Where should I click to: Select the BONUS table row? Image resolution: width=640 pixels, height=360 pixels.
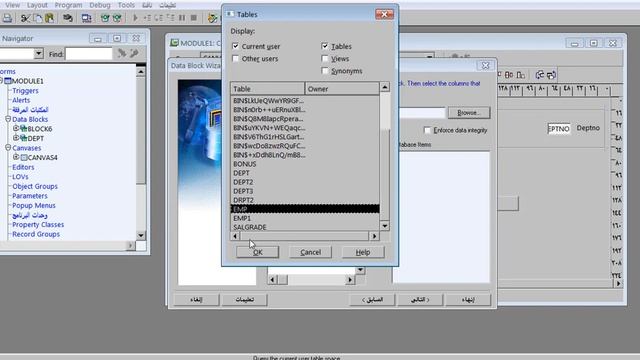(x=305, y=164)
